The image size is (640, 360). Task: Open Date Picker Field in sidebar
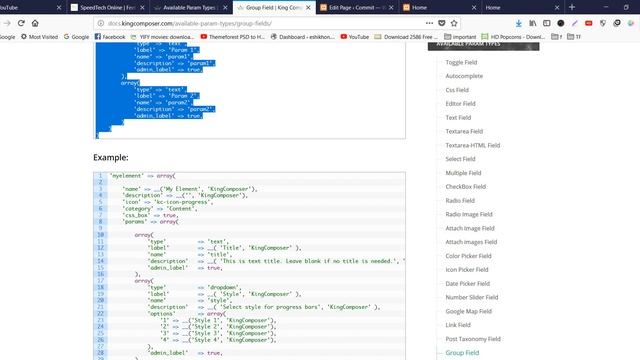point(468,283)
